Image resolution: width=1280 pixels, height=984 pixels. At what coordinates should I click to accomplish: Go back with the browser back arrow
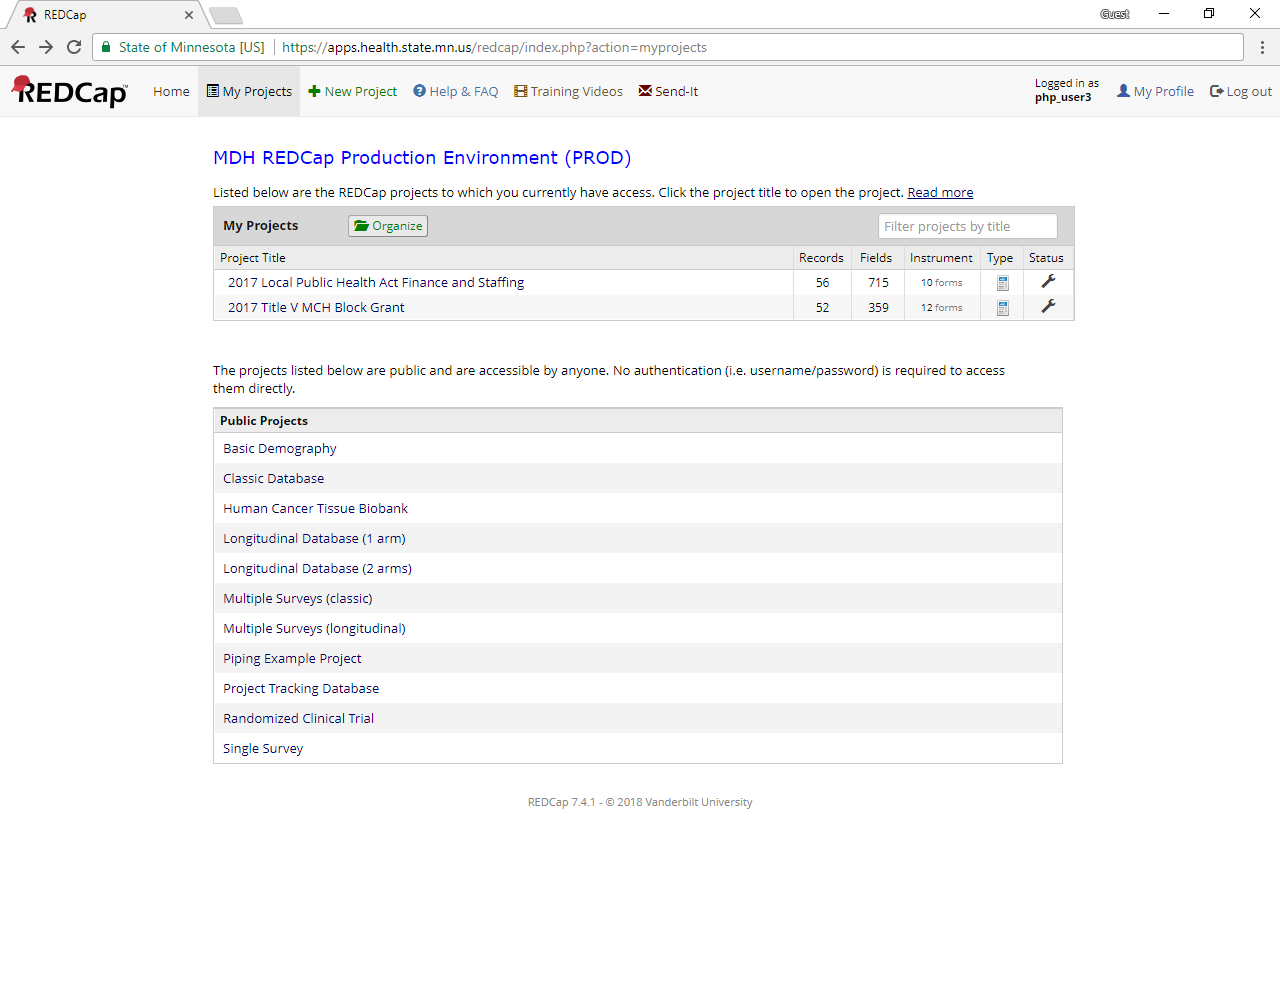tap(18, 47)
